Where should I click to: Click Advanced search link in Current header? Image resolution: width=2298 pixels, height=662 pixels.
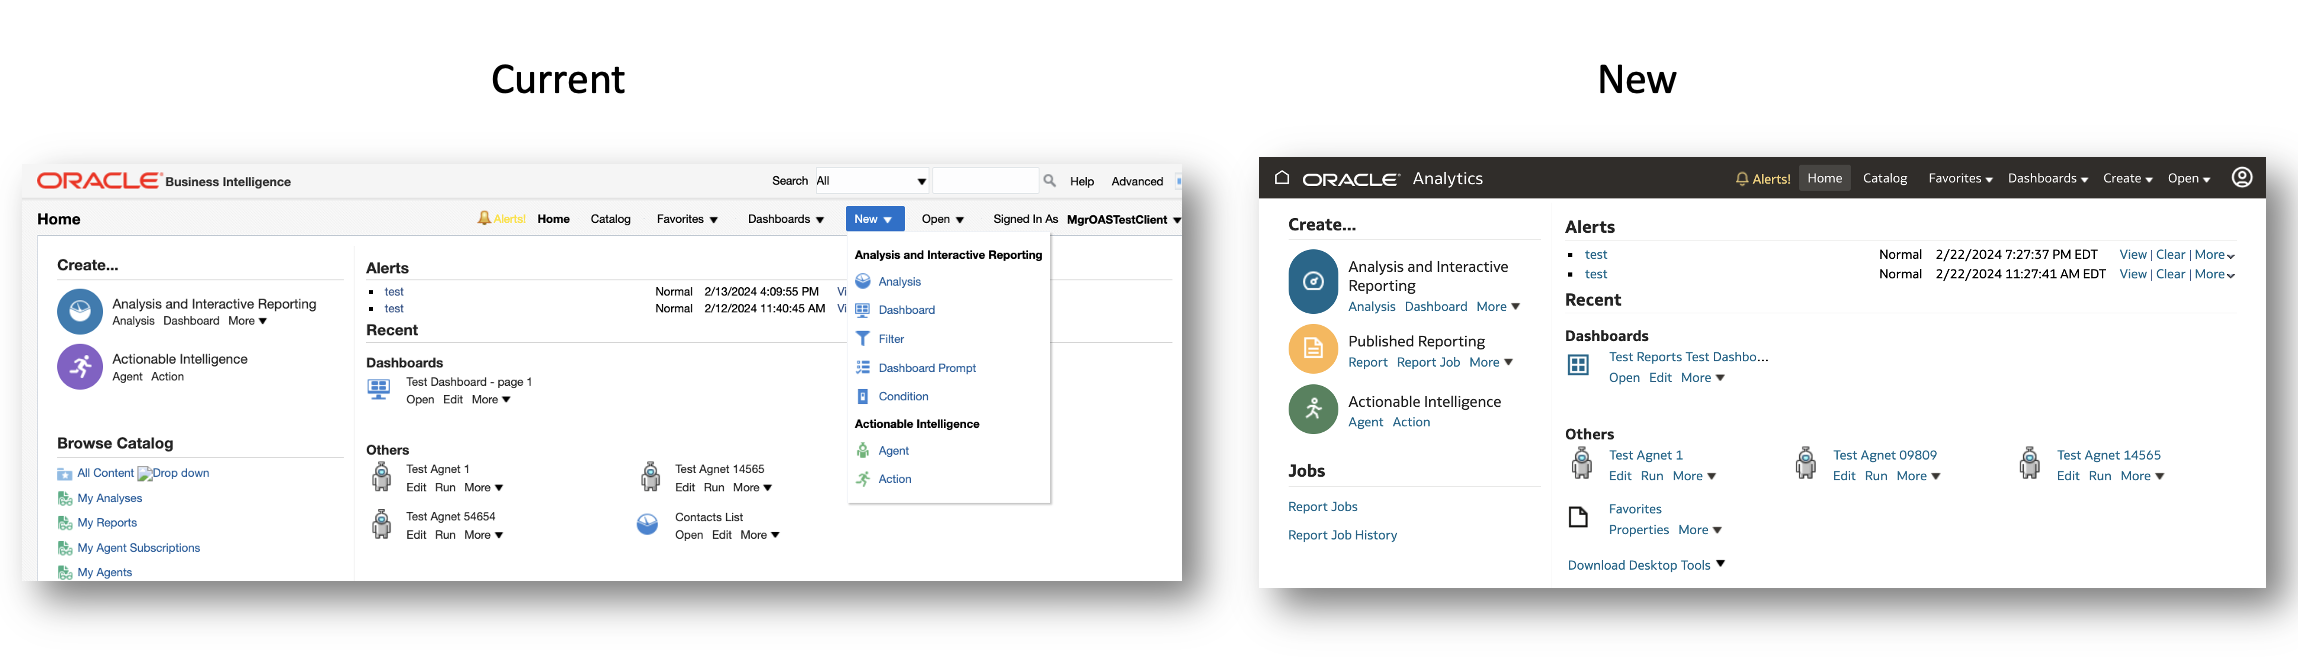pyautogui.click(x=1137, y=181)
